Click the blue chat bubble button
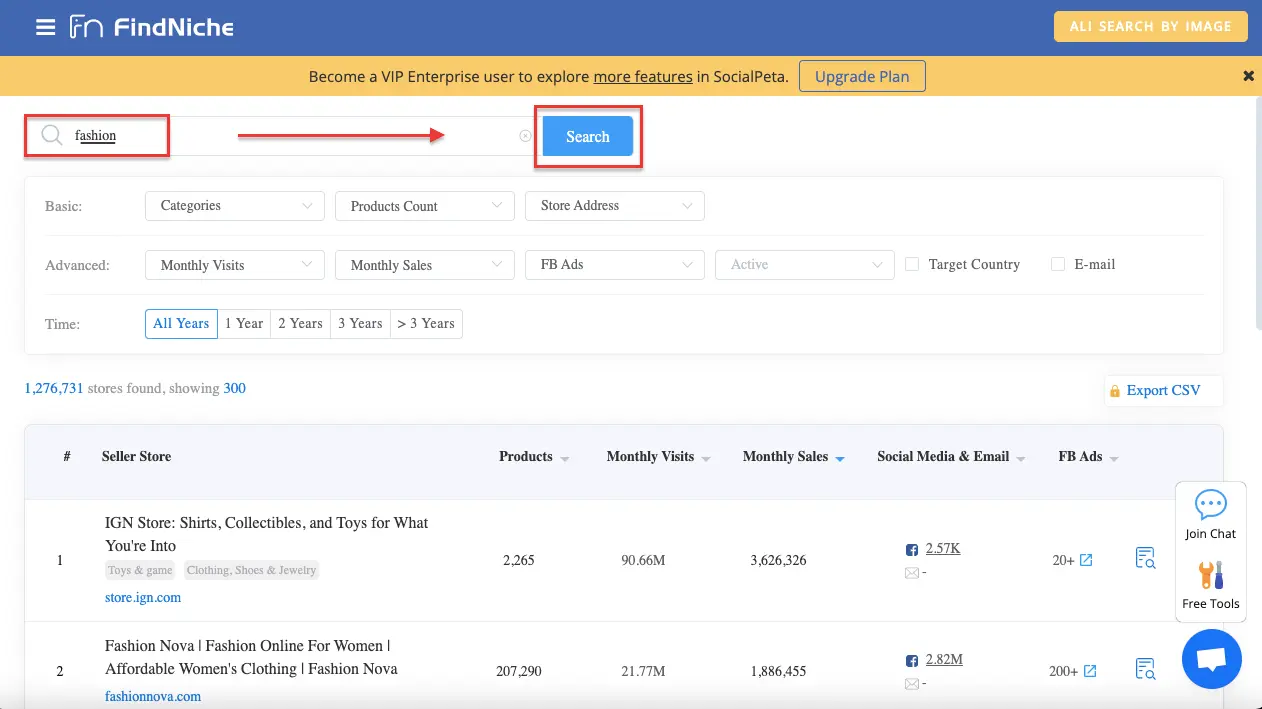The image size is (1262, 709). tap(1211, 658)
